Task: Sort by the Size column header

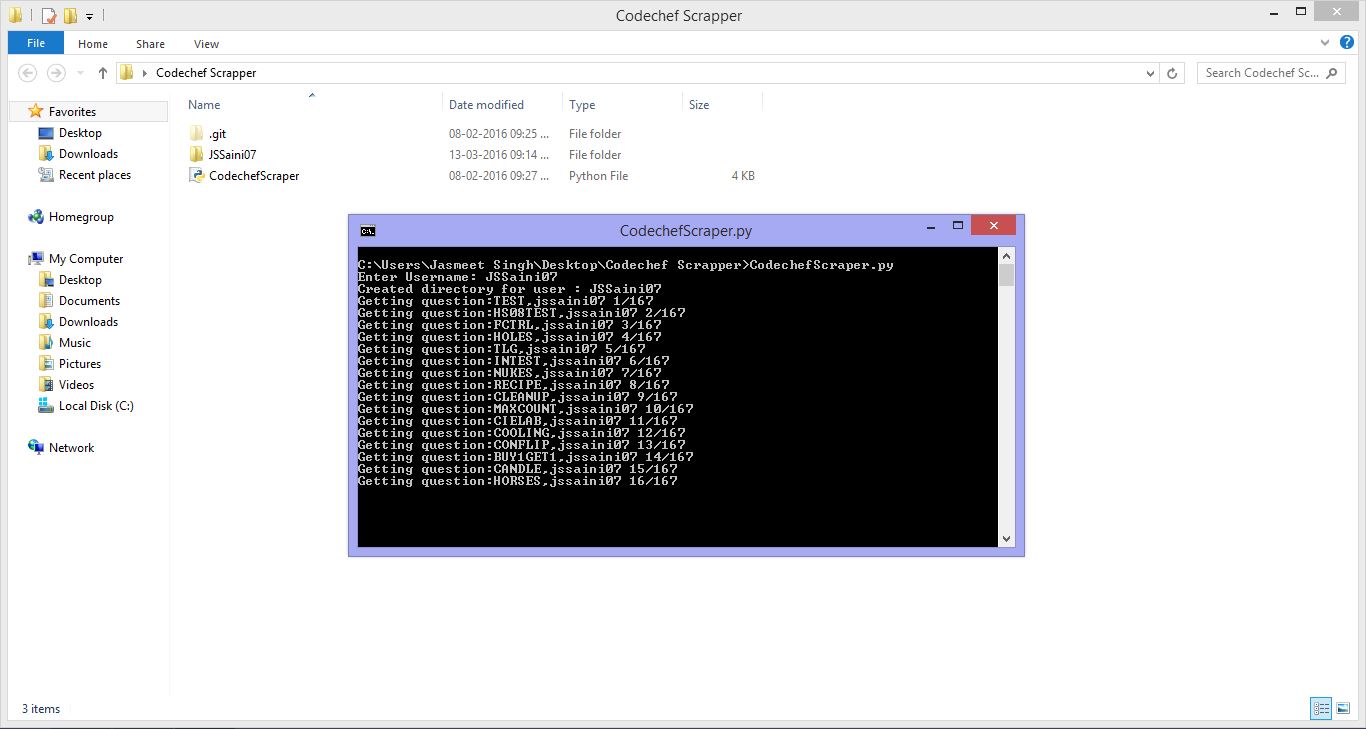Action: point(699,105)
